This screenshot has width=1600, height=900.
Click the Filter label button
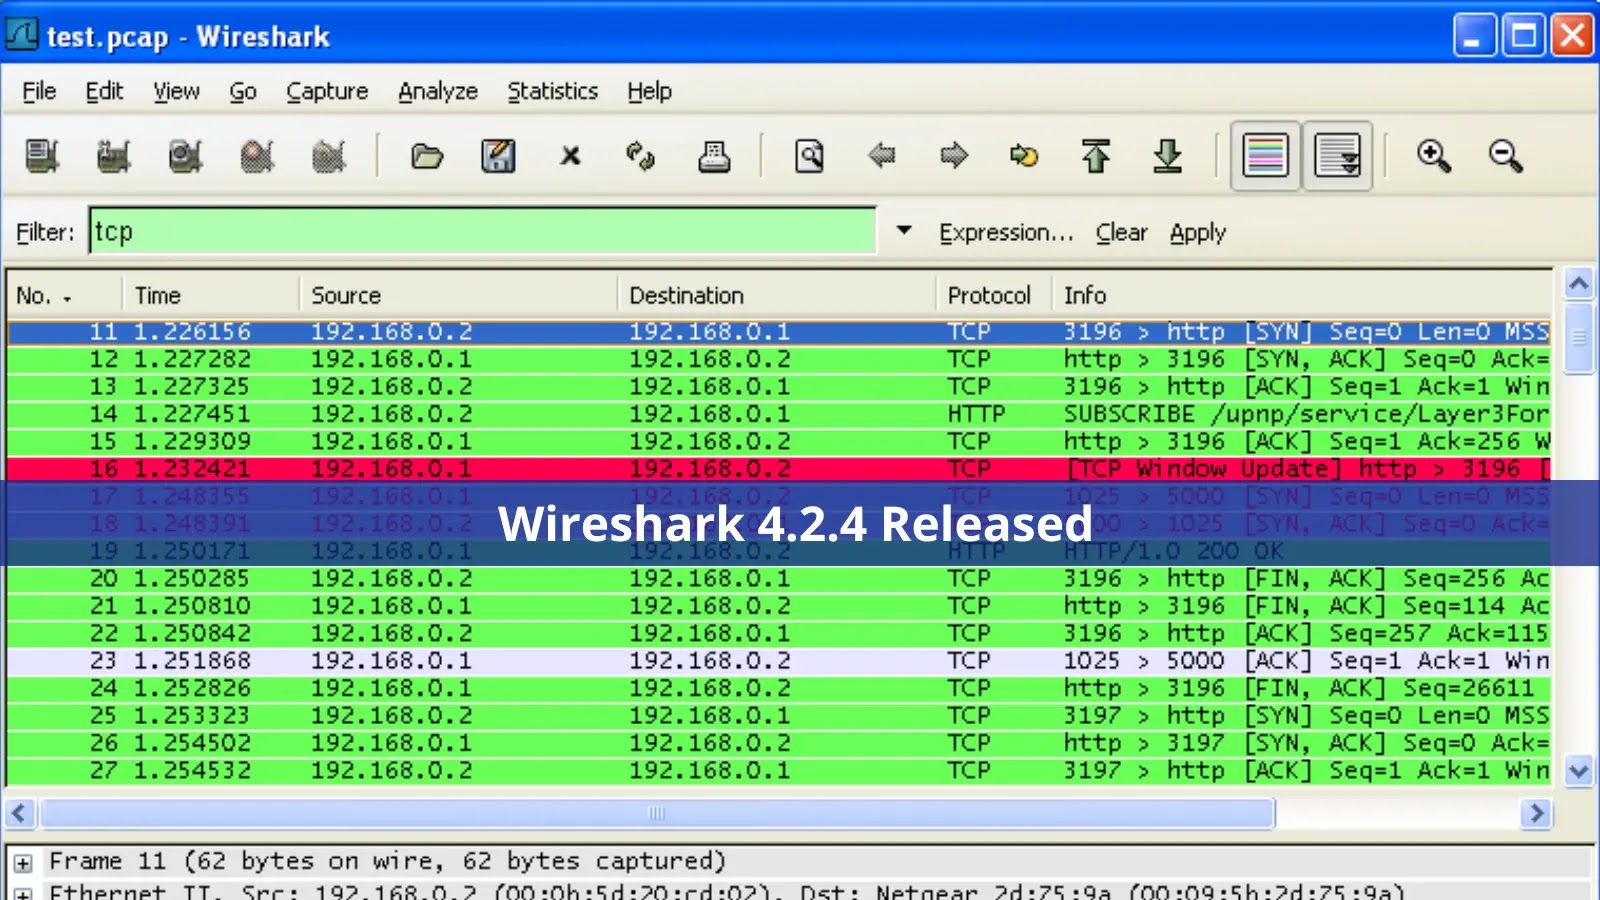click(x=45, y=232)
